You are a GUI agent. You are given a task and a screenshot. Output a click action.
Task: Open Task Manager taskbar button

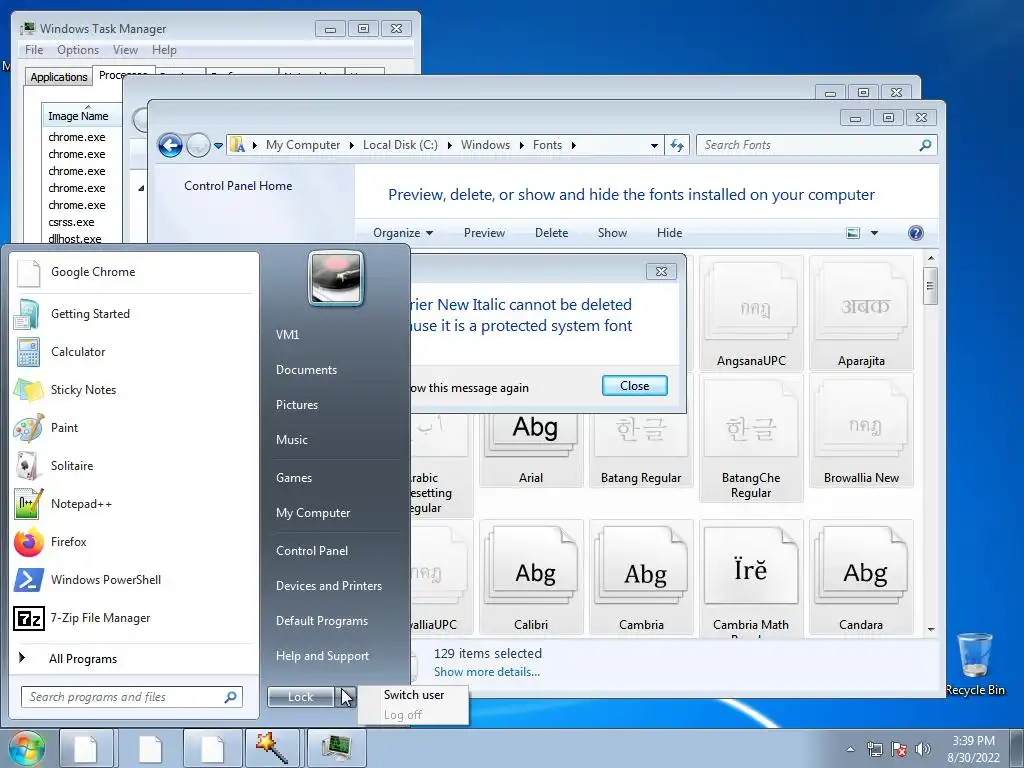337,748
